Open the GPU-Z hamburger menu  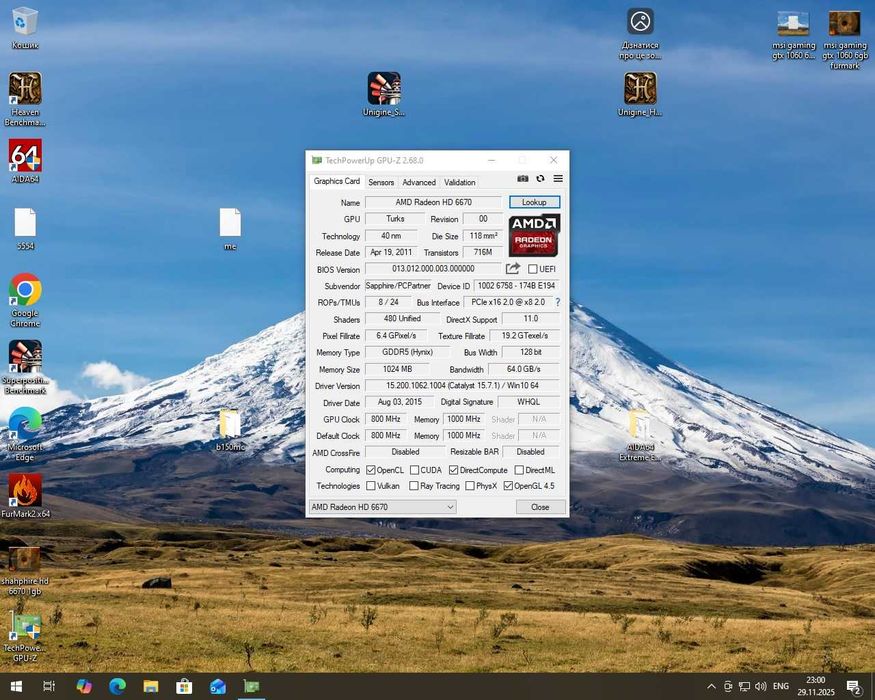click(x=558, y=179)
